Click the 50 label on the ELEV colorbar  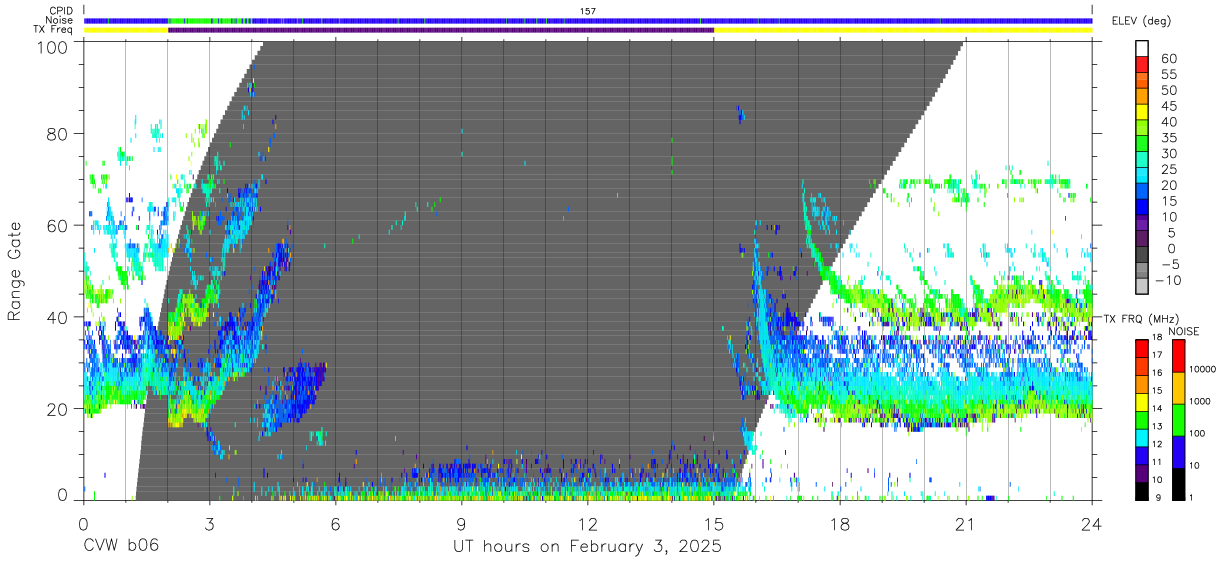click(x=1168, y=91)
